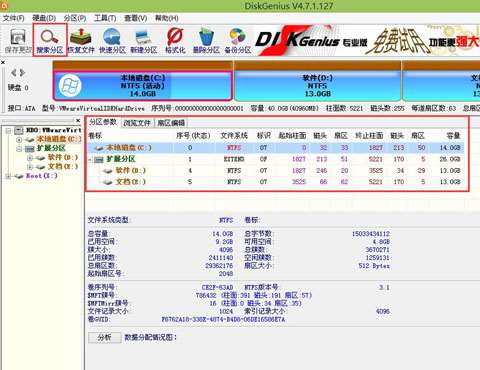This screenshot has height=370, width=480.
Task: Expand Boot(X:) in the left tree
Action: [x=9, y=176]
